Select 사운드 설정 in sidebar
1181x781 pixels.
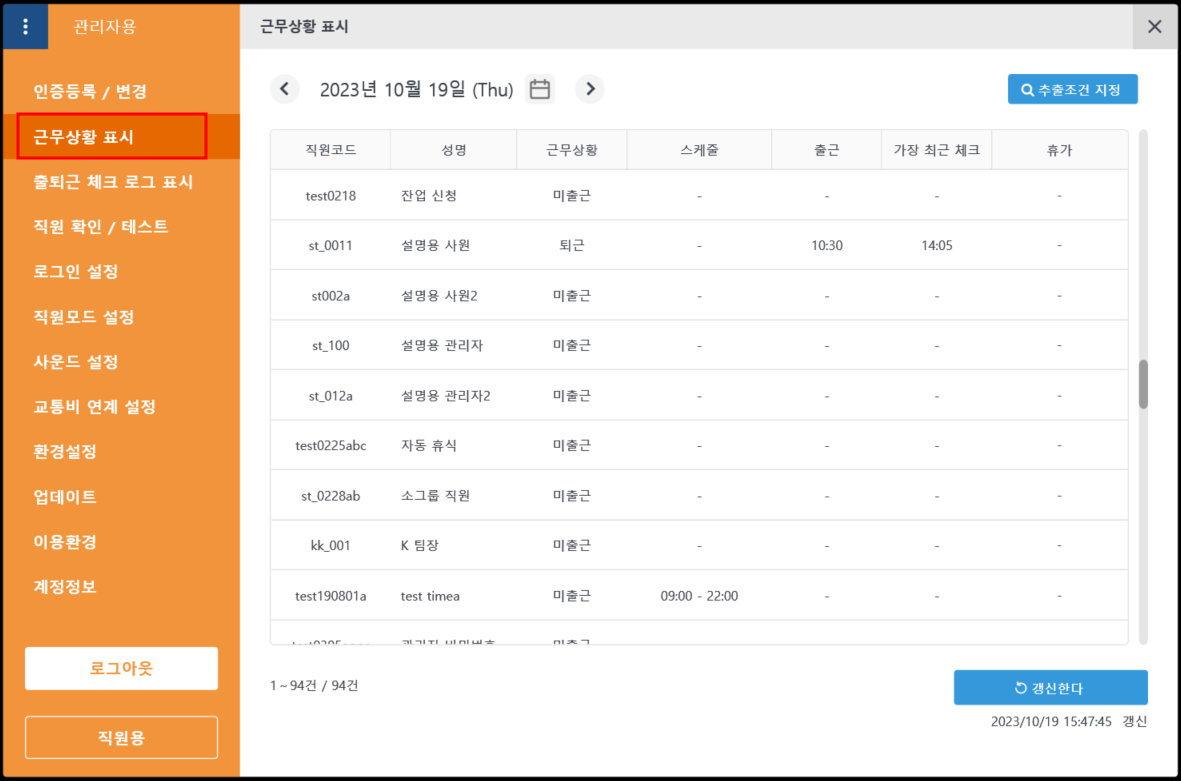(76, 362)
